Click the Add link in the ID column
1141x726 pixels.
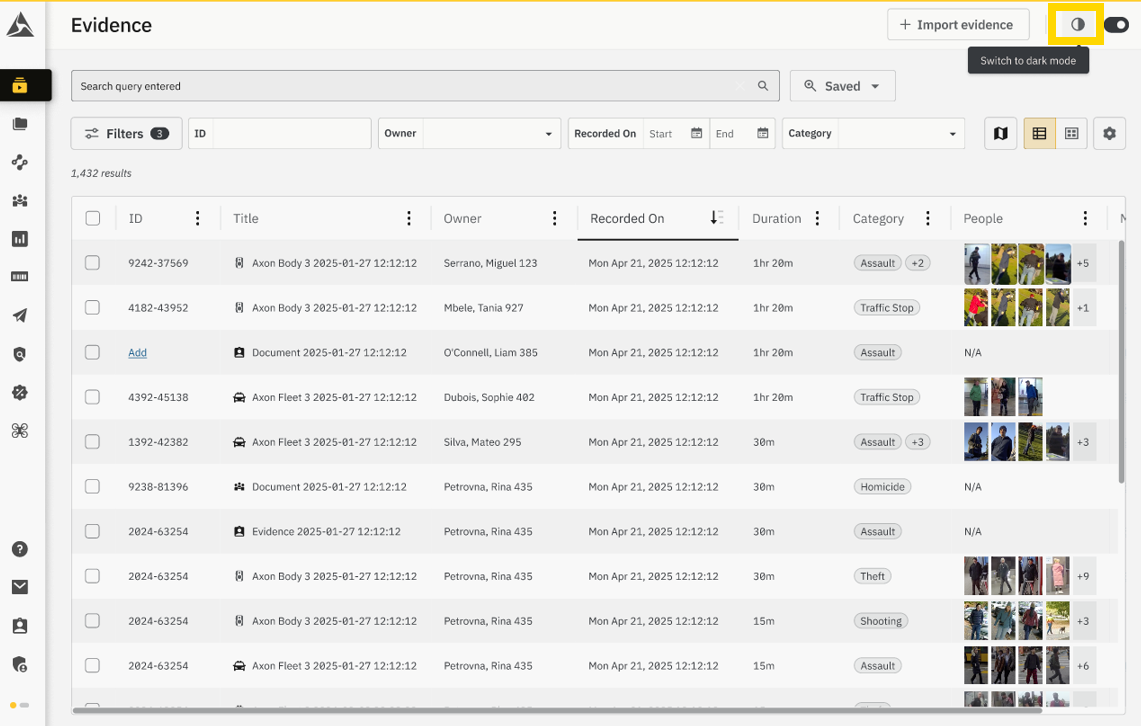pyautogui.click(x=137, y=353)
